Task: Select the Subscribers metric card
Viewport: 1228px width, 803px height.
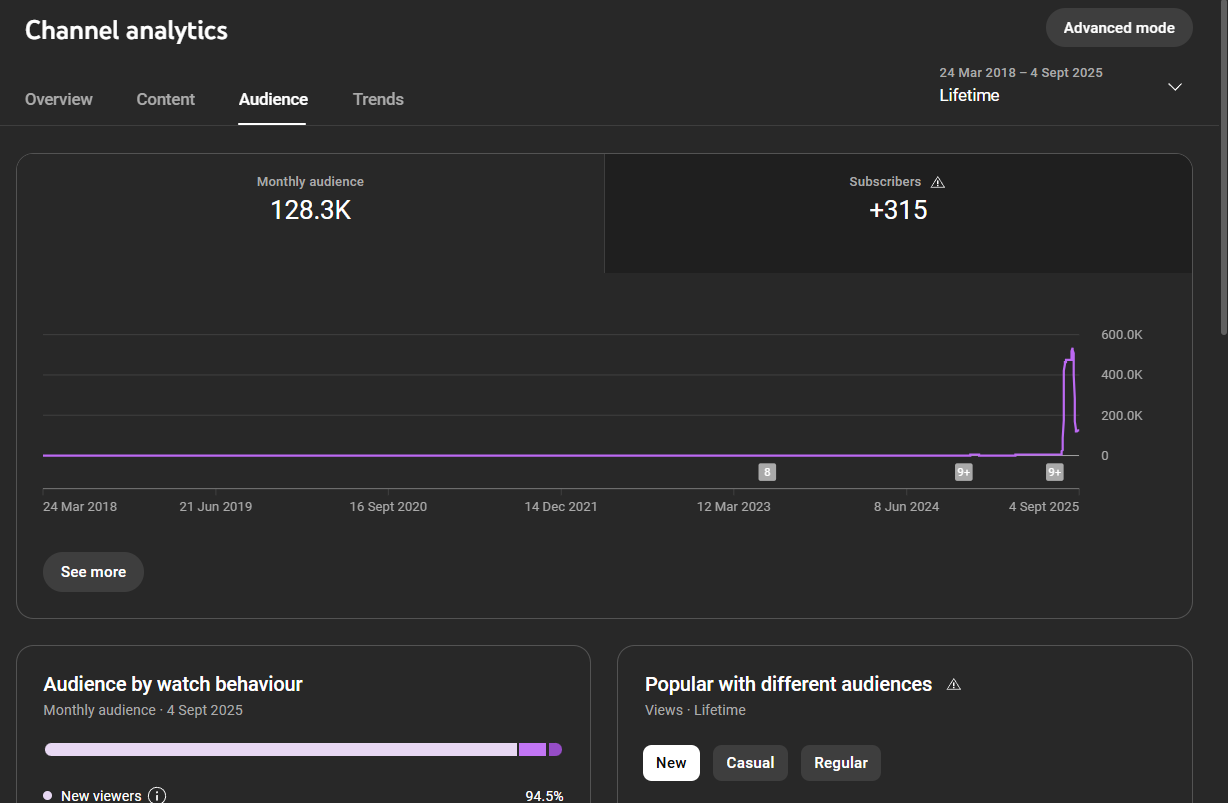Action: coord(898,214)
